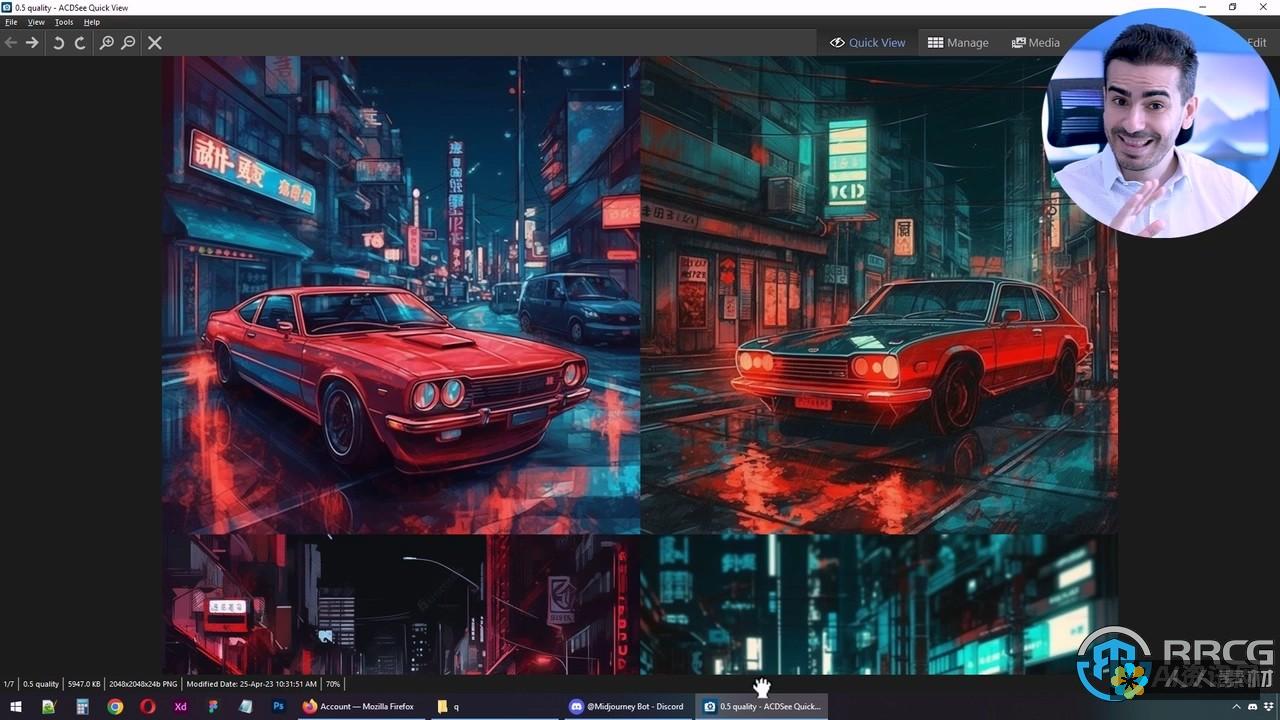The width and height of the screenshot is (1280, 720).
Task: Switch to Media mode
Action: (x=1035, y=42)
